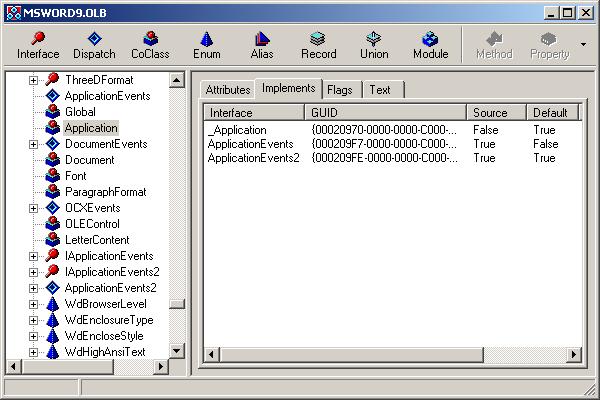The height and width of the screenshot is (400, 600).
Task: Expand the OCXEvents tree node
Action: pos(34,208)
